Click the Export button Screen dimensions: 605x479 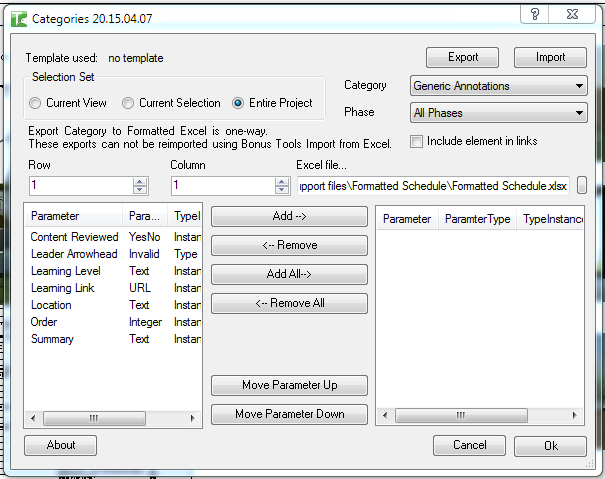point(462,58)
